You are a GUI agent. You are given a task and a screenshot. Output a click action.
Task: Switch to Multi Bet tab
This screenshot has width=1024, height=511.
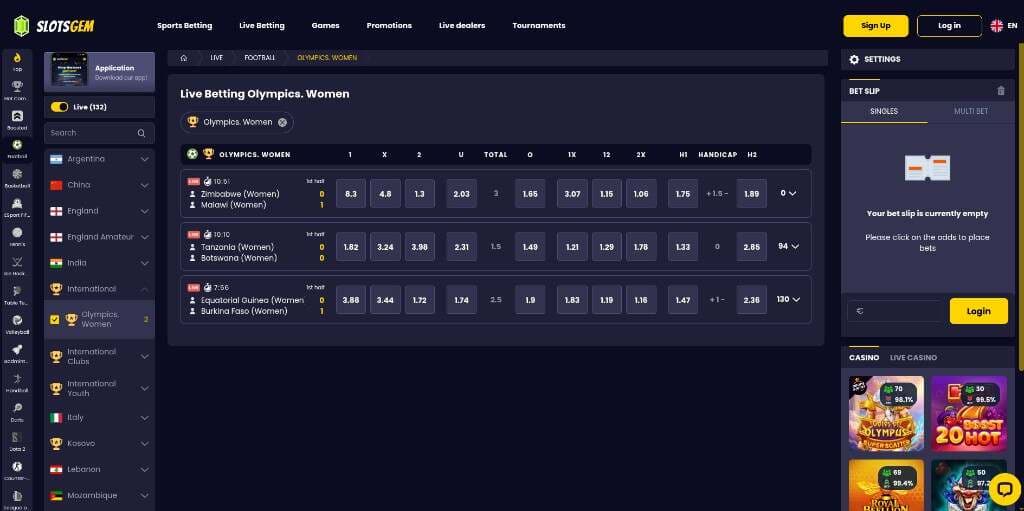pyautogui.click(x=971, y=111)
